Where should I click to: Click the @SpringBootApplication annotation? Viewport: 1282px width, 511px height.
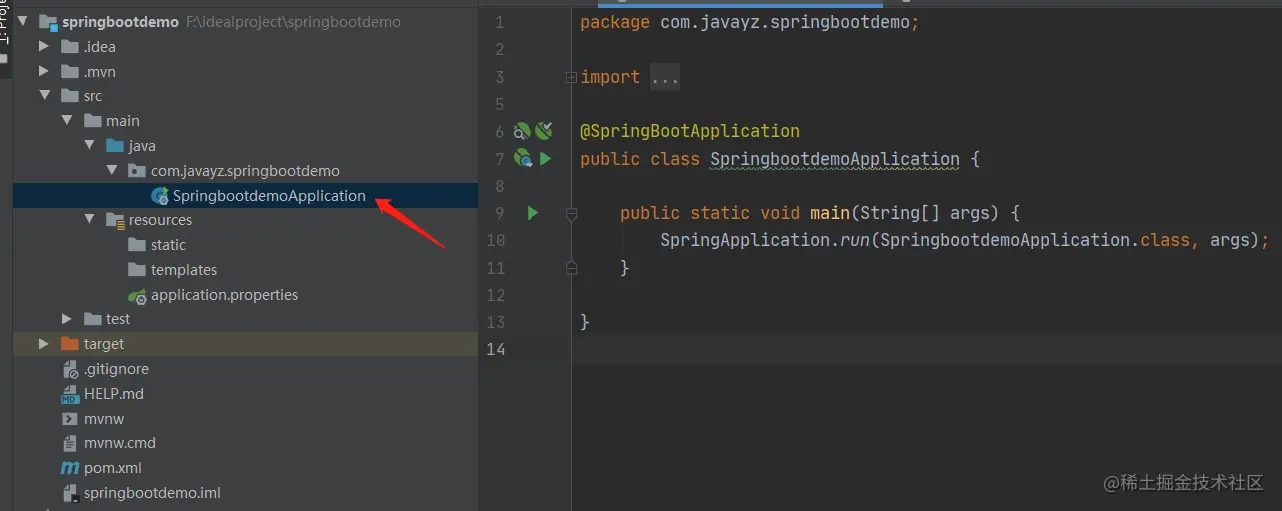click(690, 131)
